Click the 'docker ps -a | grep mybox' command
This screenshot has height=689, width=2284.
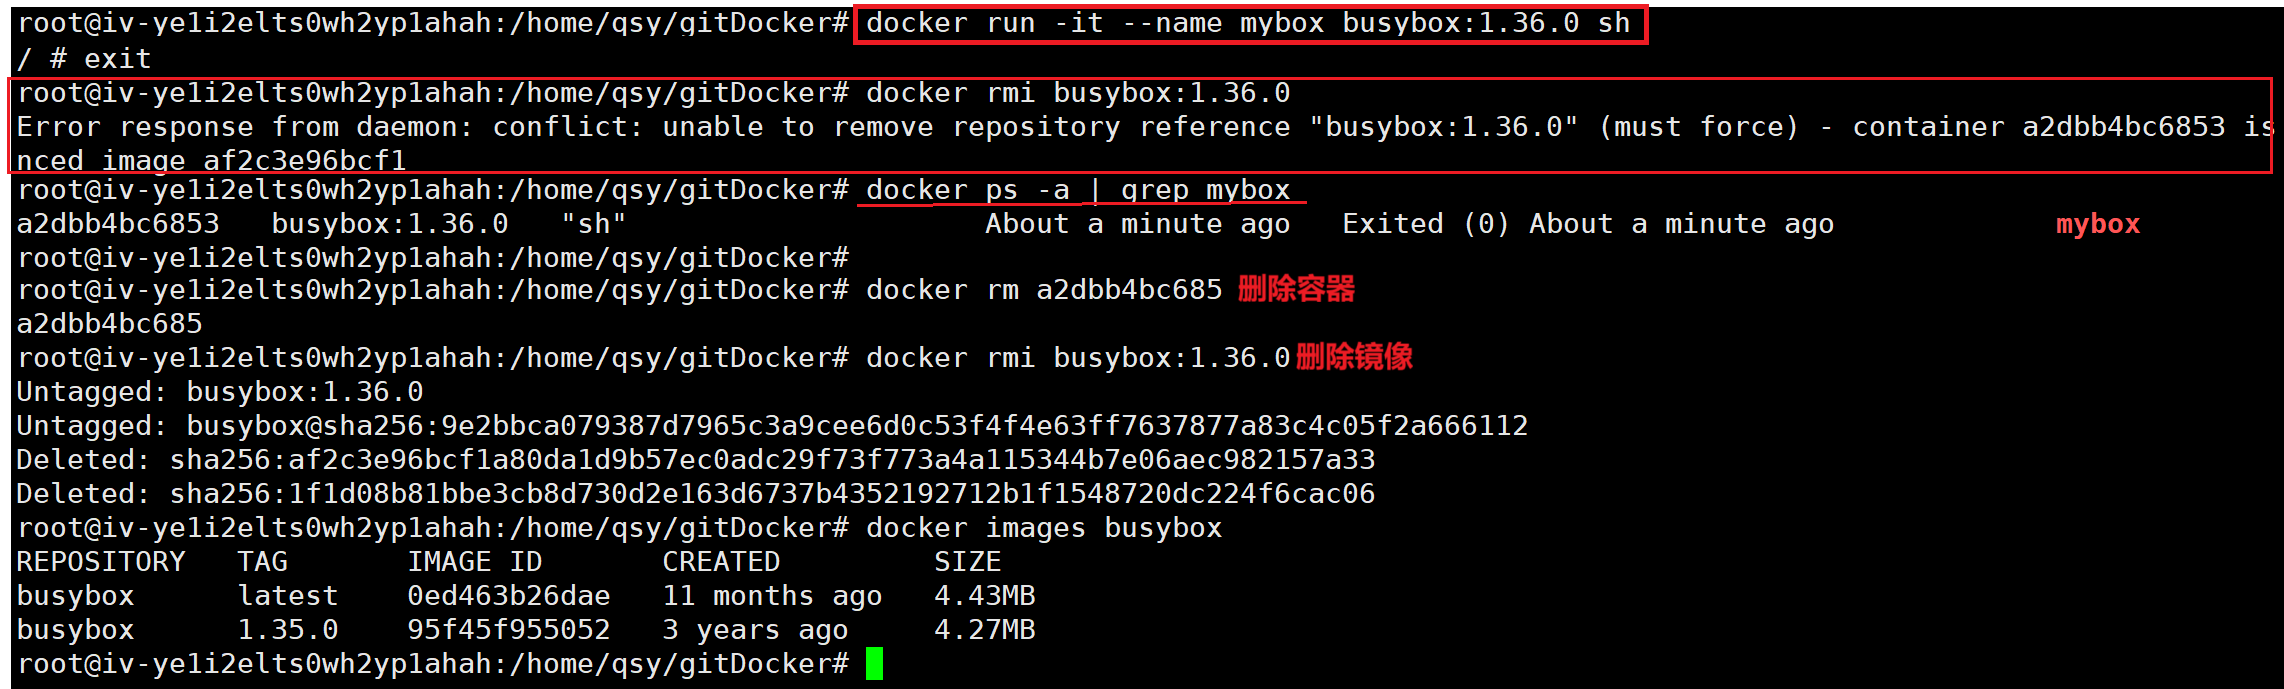[1078, 190]
